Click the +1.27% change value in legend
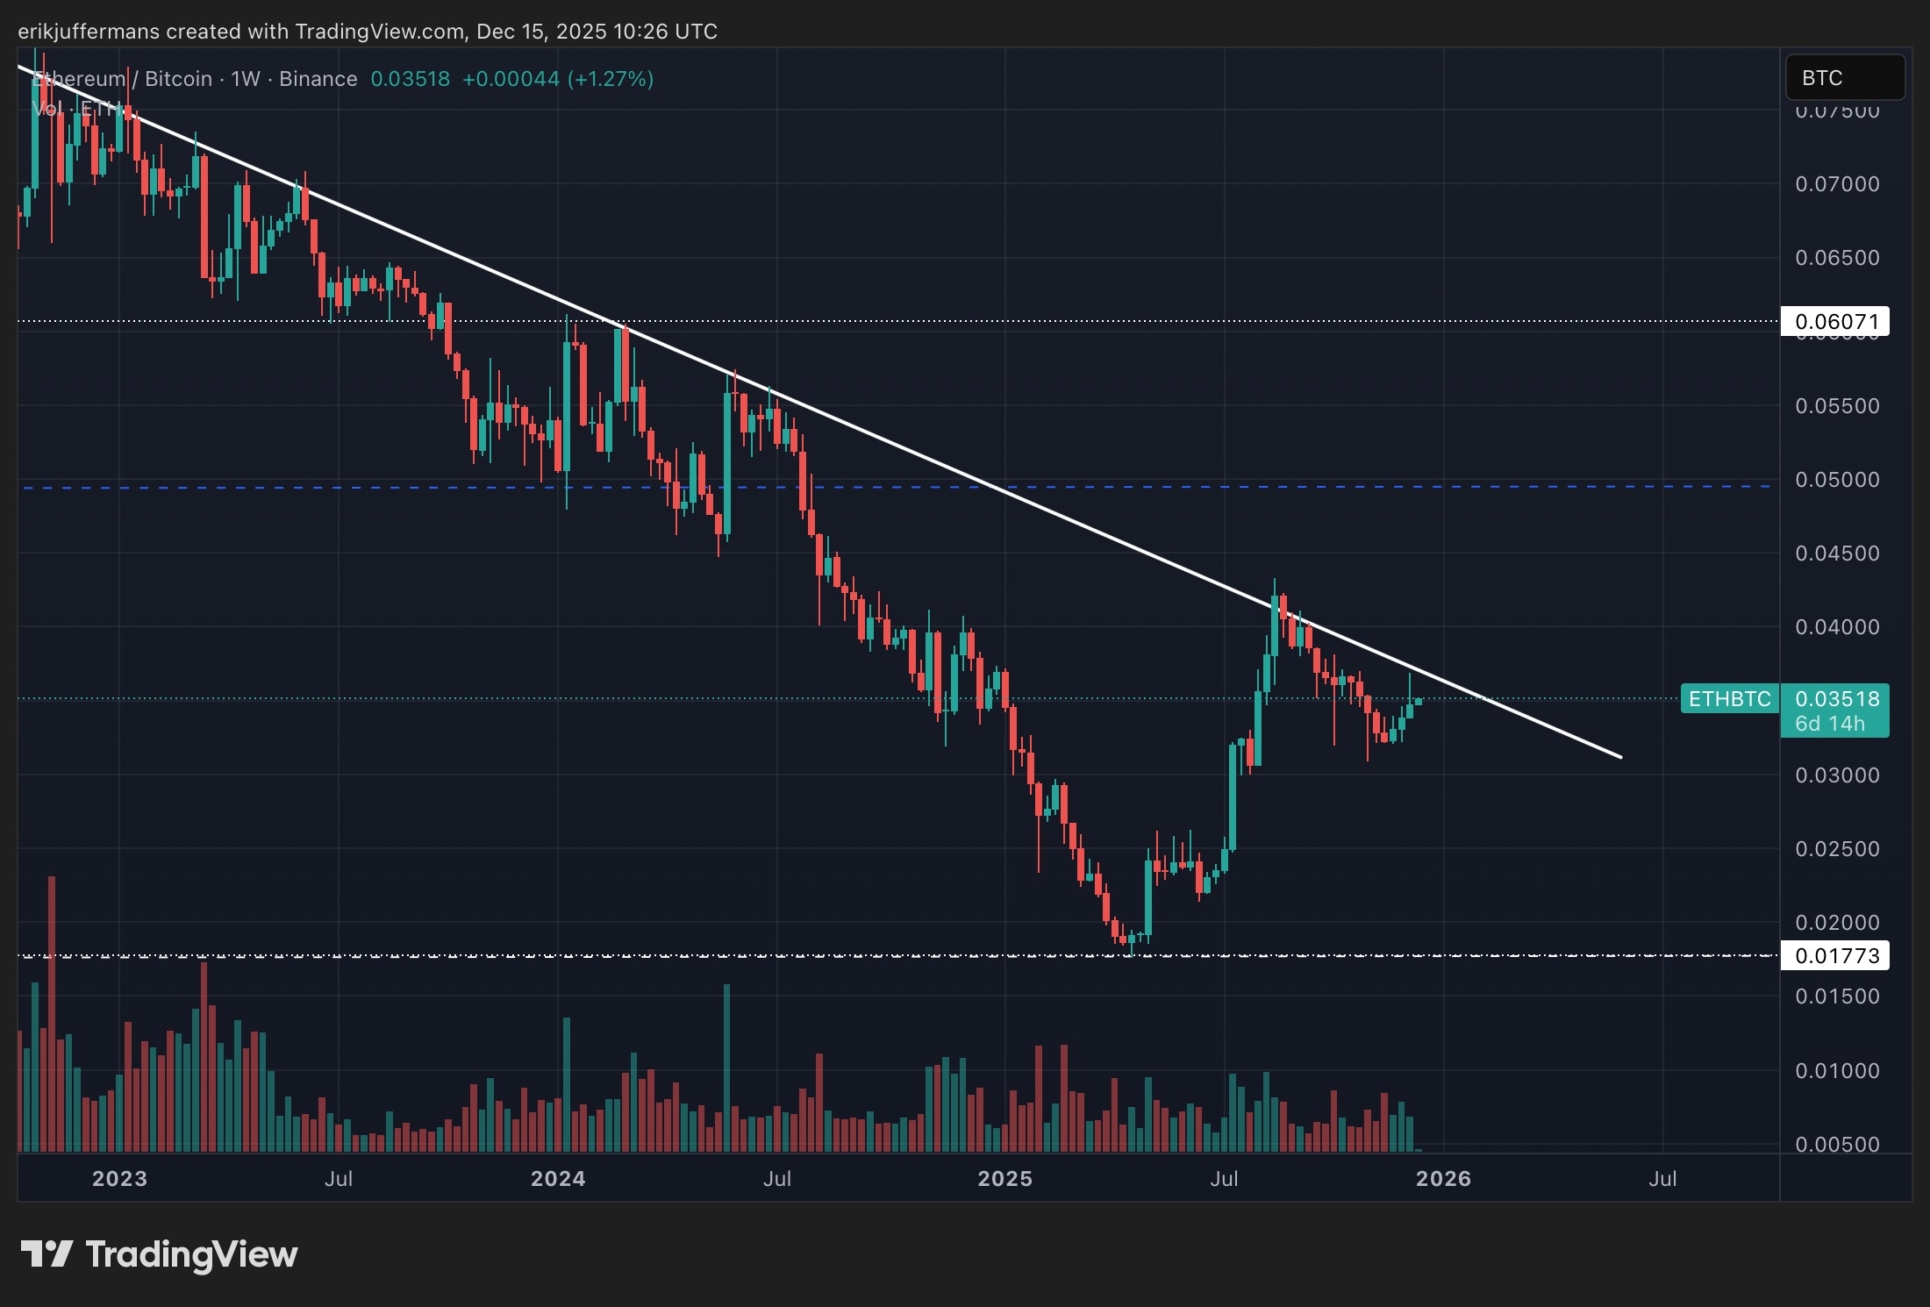The height and width of the screenshot is (1307, 1930). click(x=610, y=79)
